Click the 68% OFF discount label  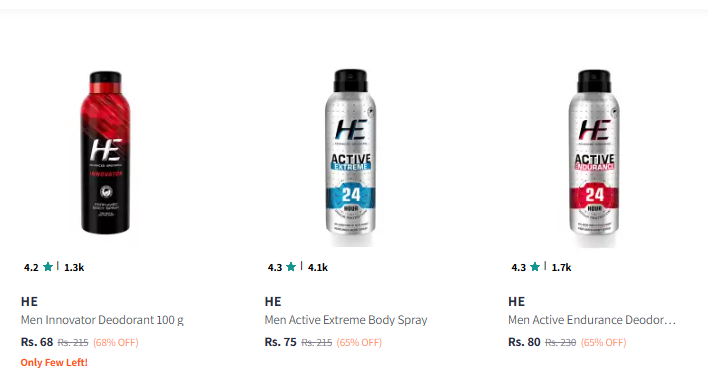pos(116,343)
